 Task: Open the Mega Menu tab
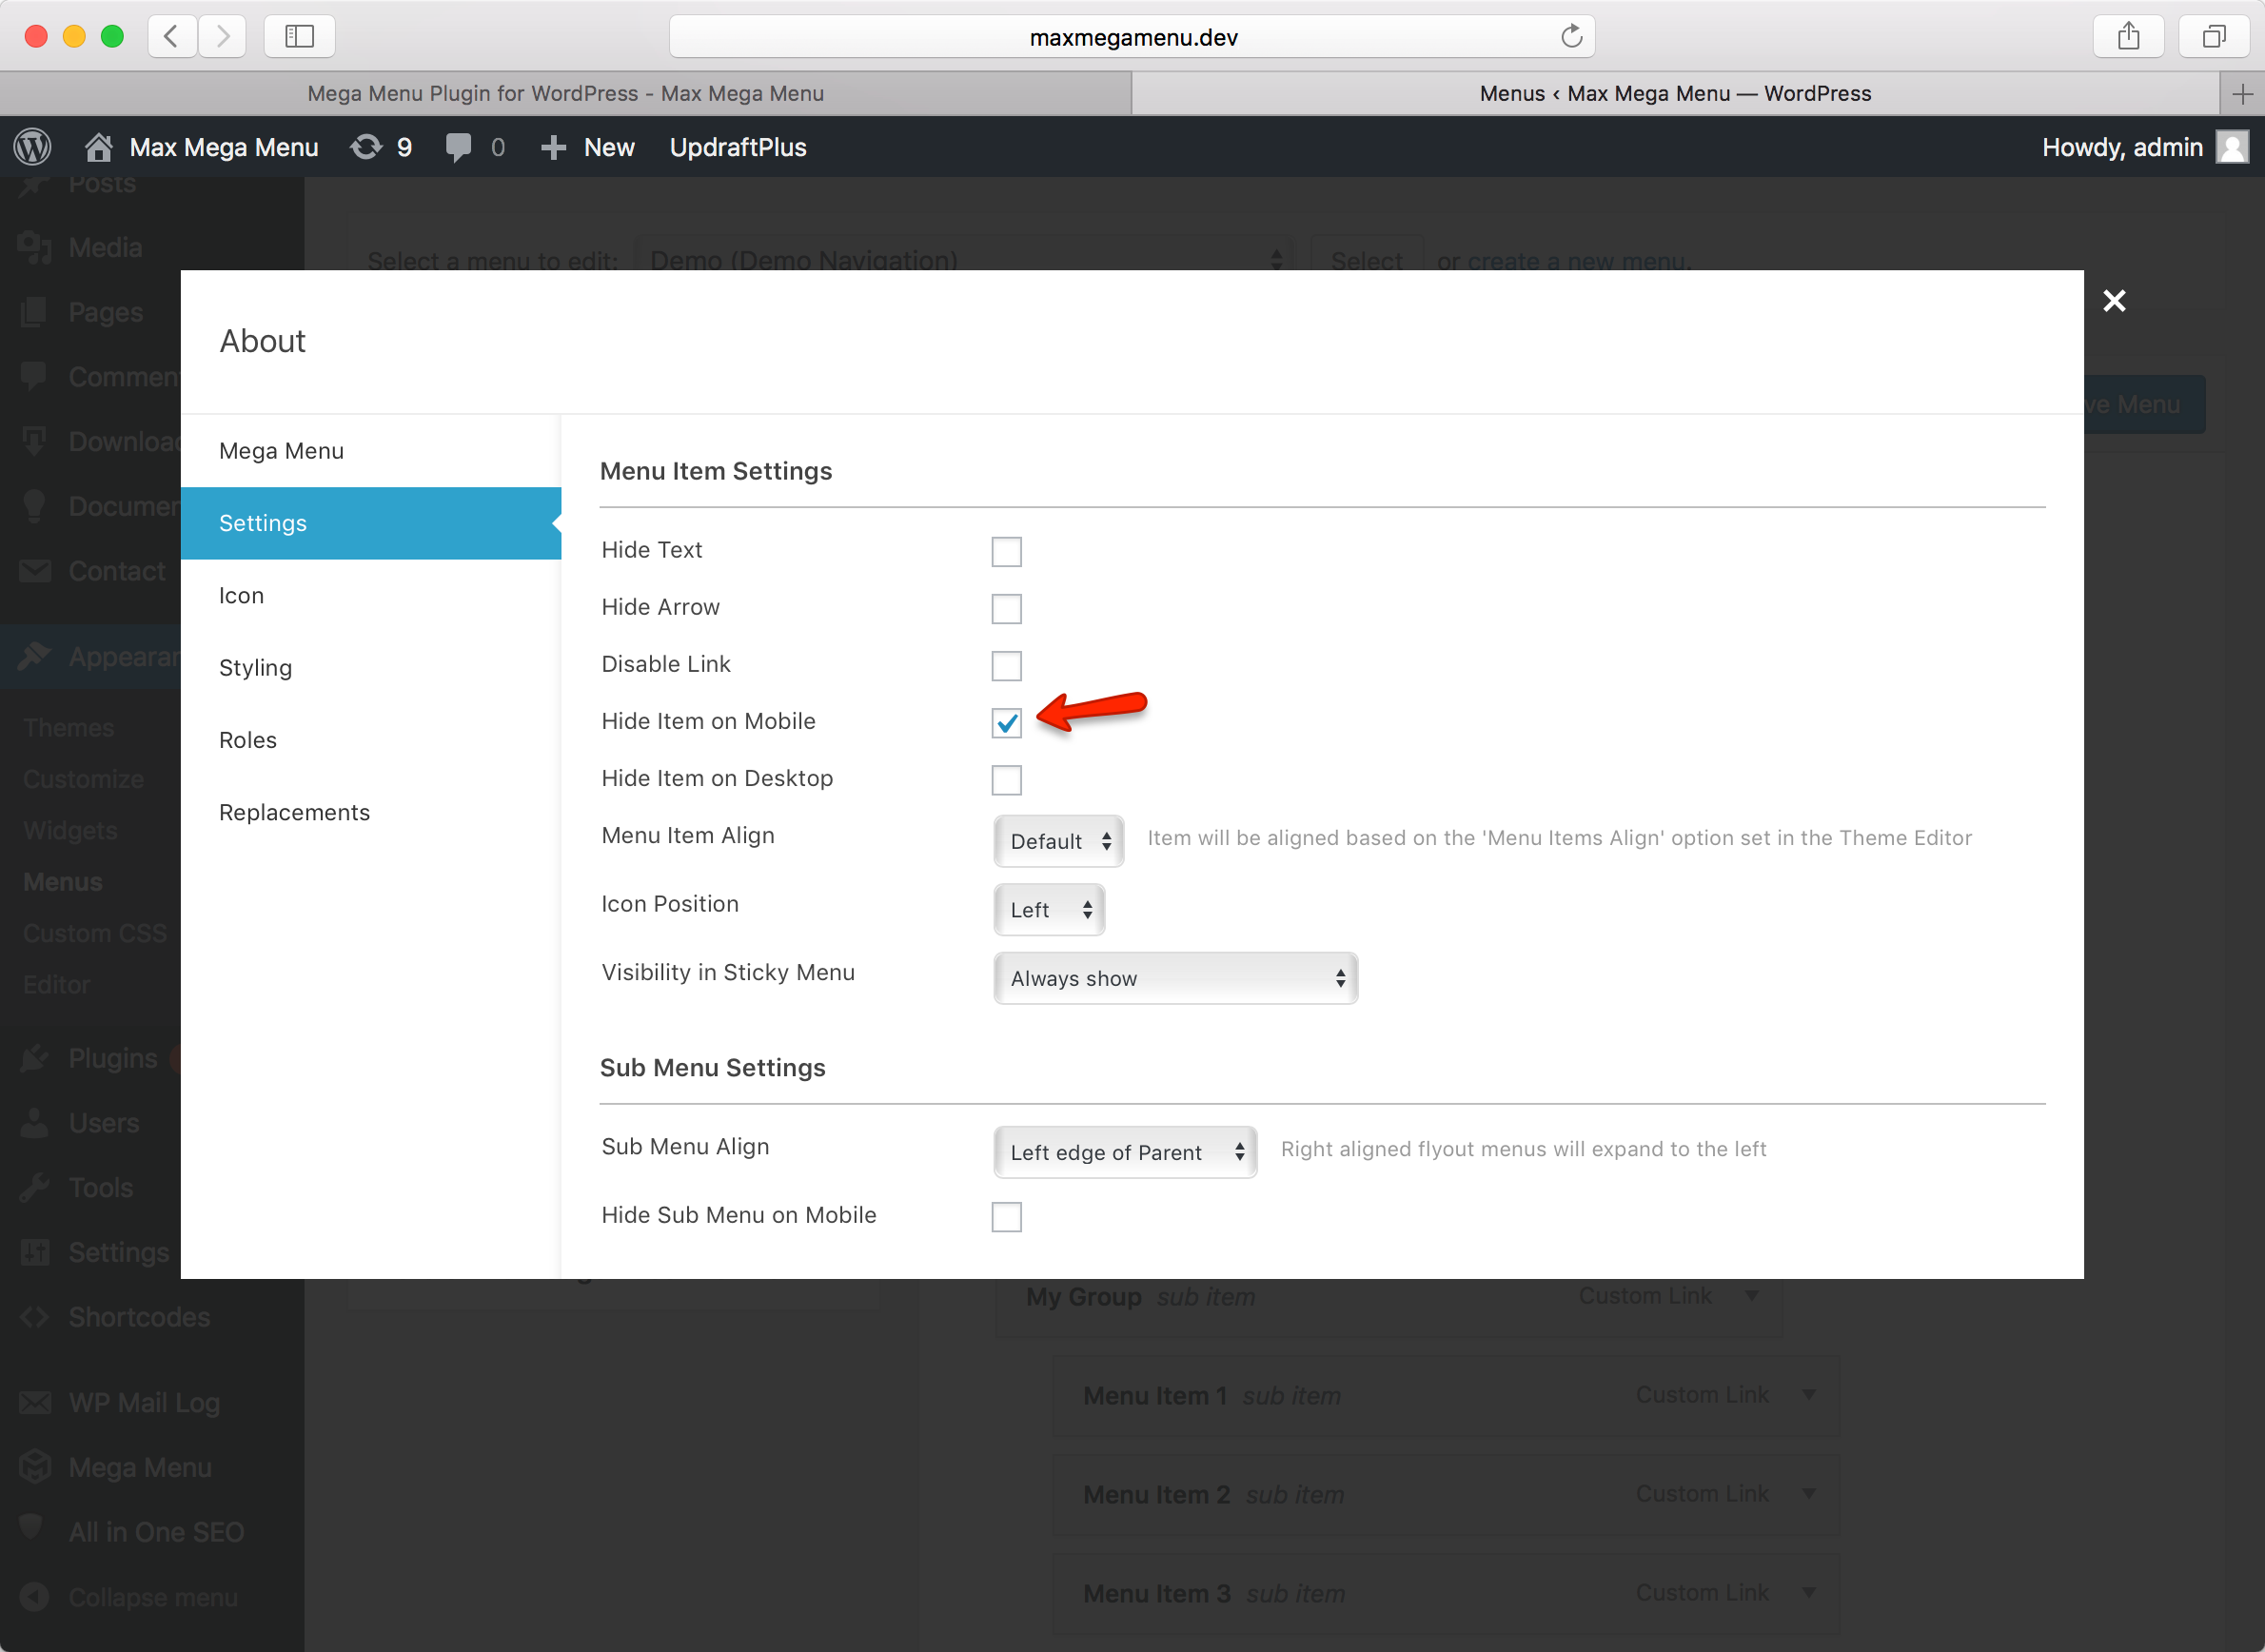click(x=281, y=451)
